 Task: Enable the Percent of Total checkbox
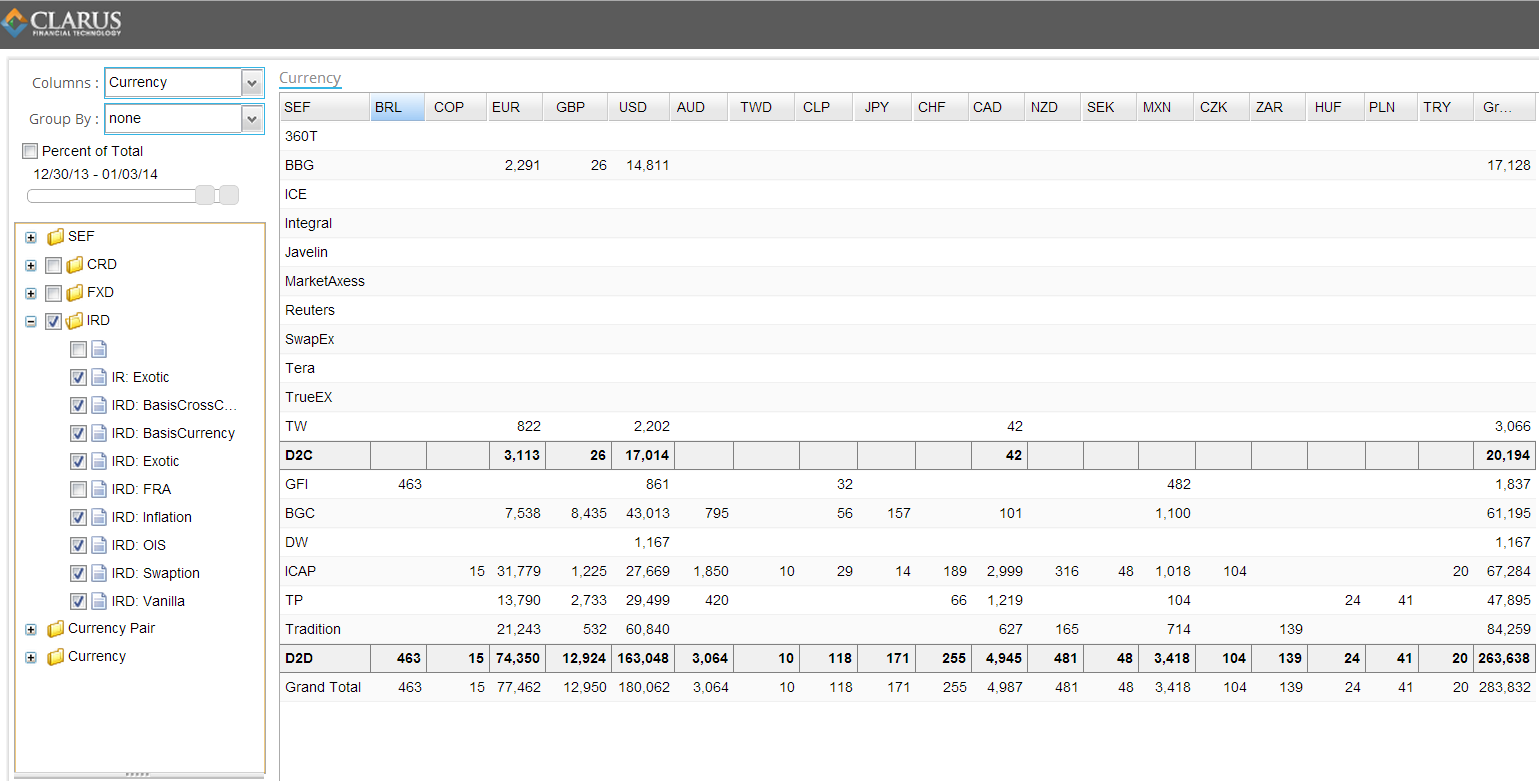pos(30,151)
